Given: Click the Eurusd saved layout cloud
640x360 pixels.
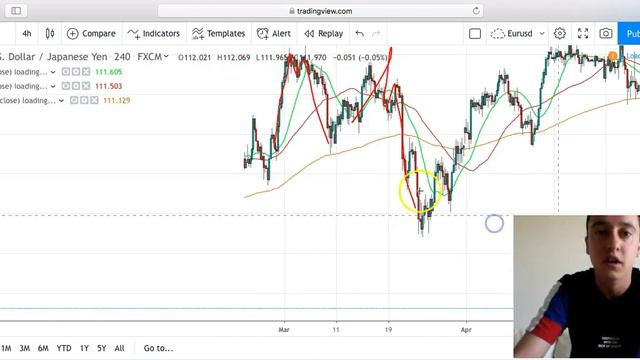Looking at the screenshot, I should tap(511, 33).
